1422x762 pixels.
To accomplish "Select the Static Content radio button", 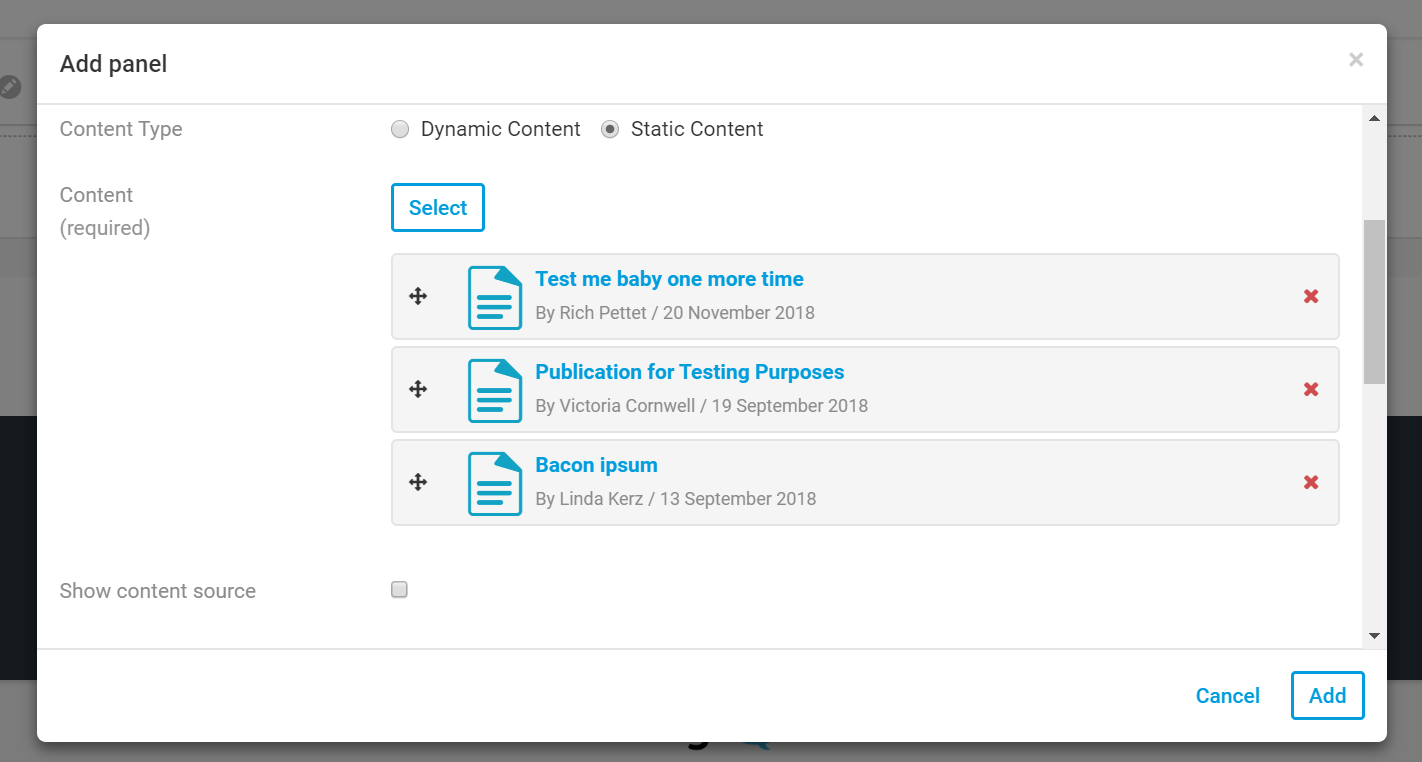I will tap(610, 129).
